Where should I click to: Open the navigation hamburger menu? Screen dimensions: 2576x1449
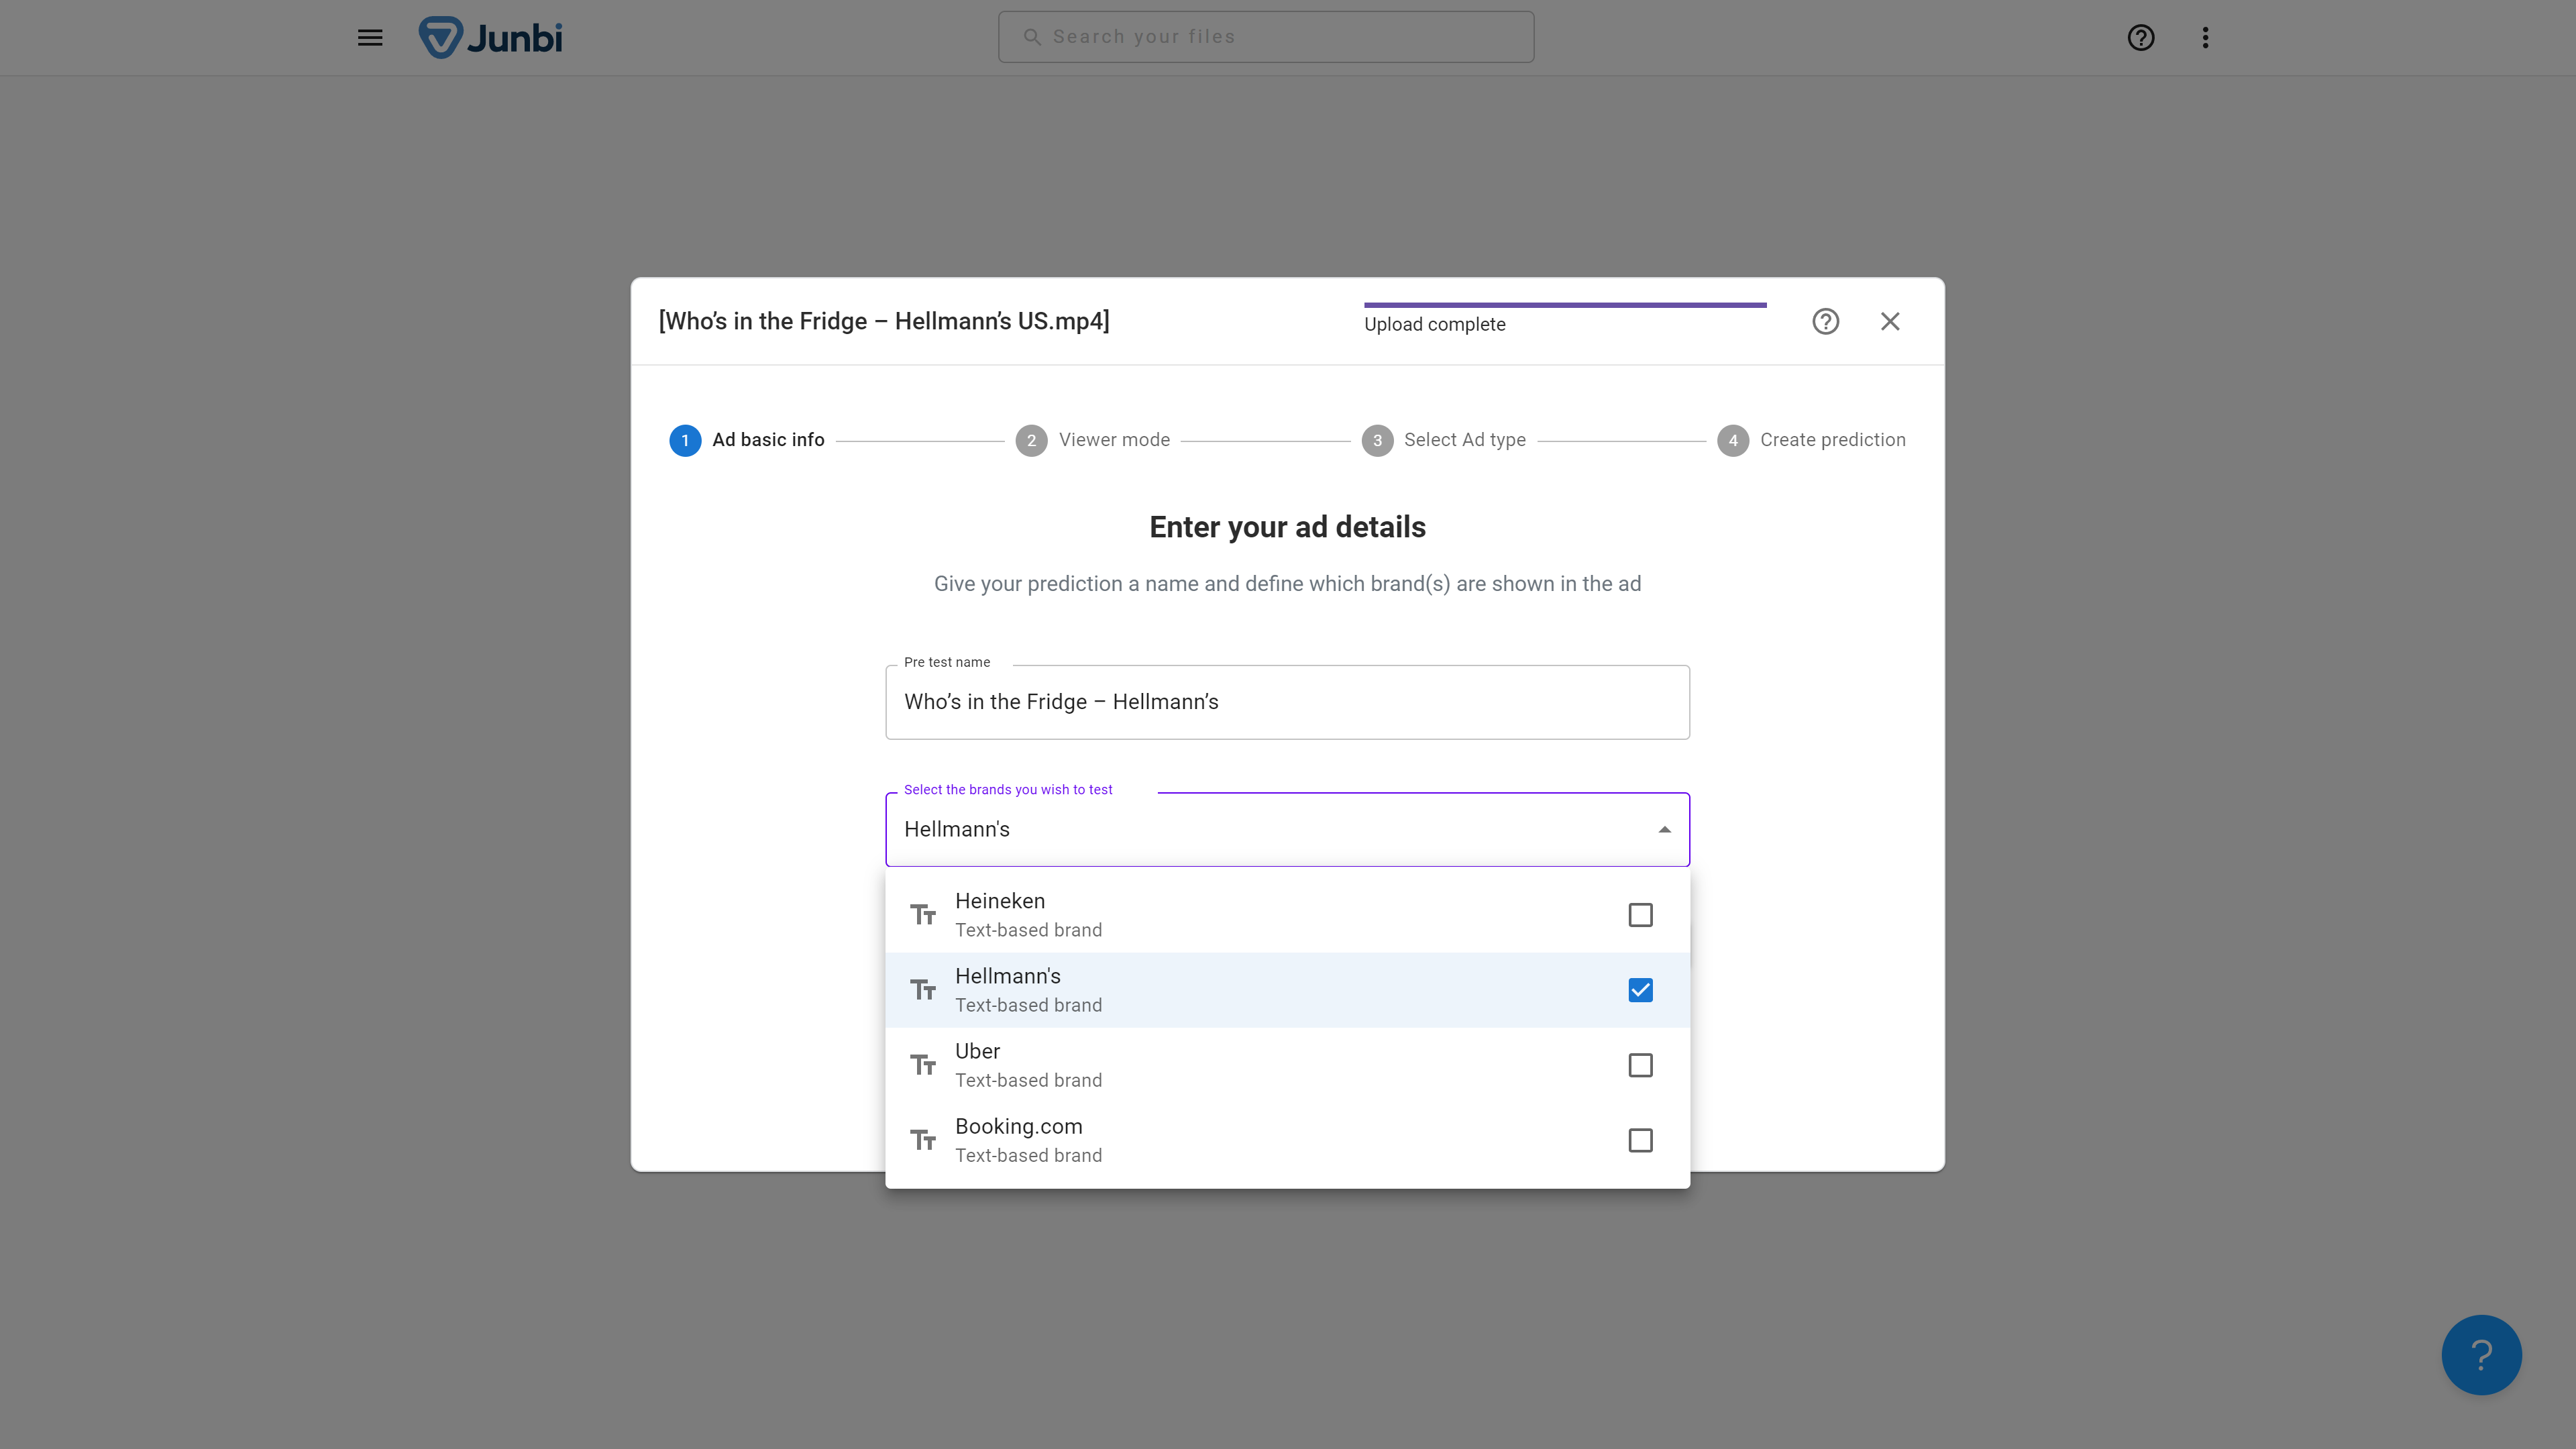coord(369,37)
